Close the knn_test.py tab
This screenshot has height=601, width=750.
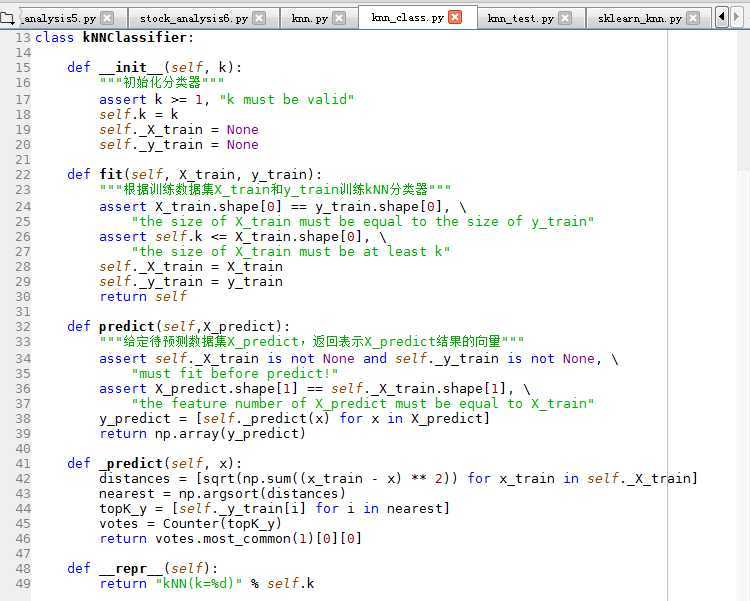click(565, 18)
